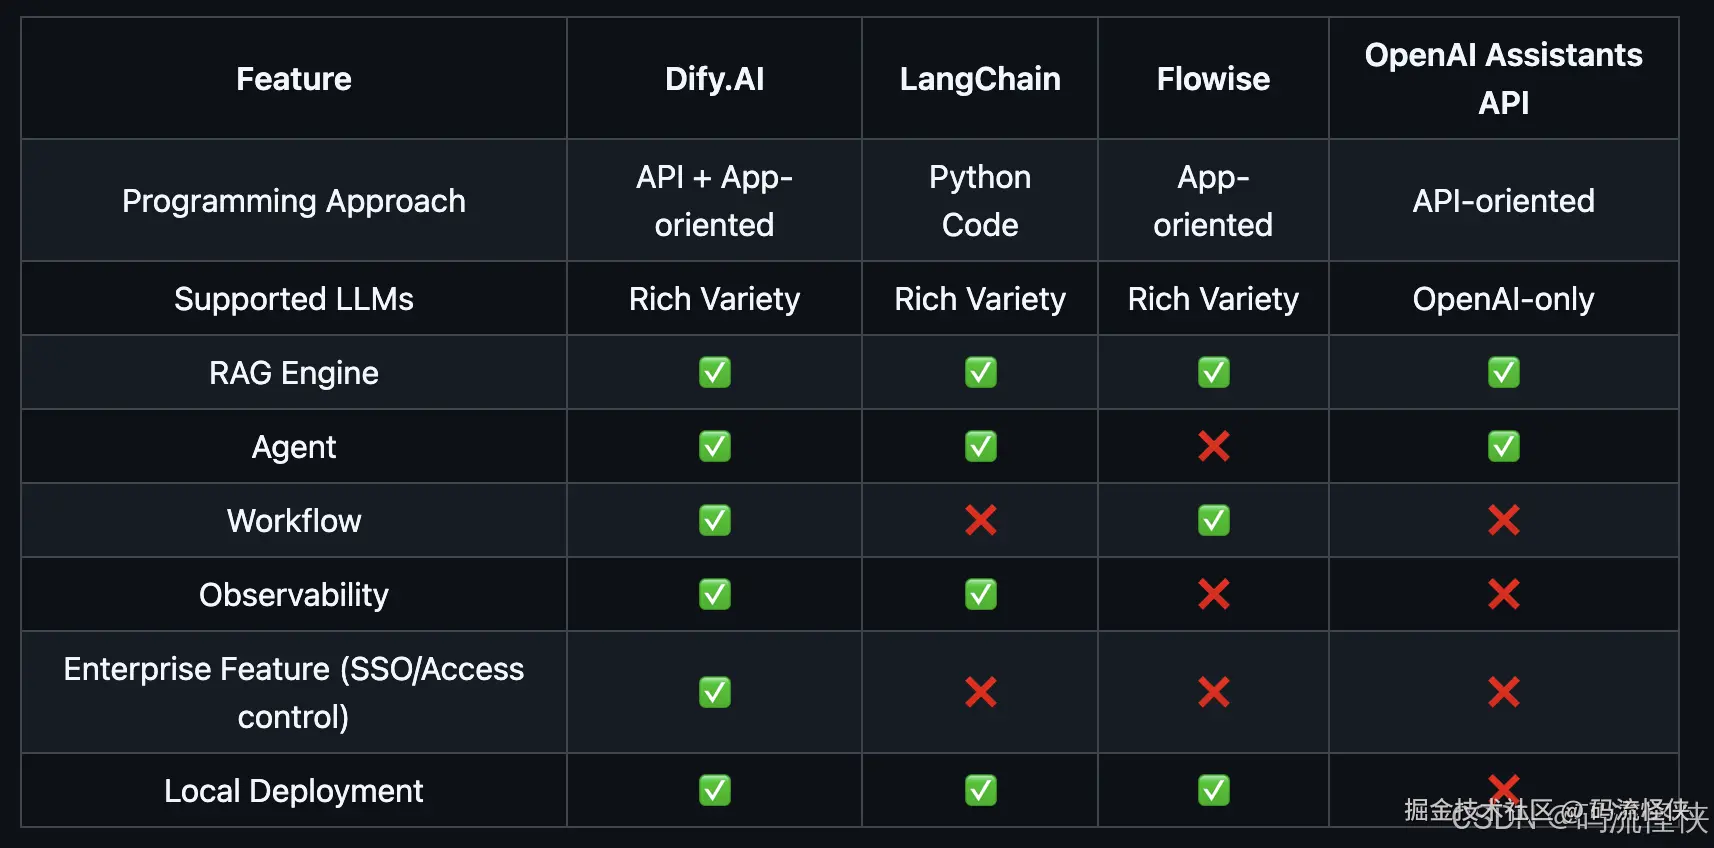Click Dify.AI Local Deployment green checkmark
This screenshot has width=1714, height=848.
click(714, 790)
